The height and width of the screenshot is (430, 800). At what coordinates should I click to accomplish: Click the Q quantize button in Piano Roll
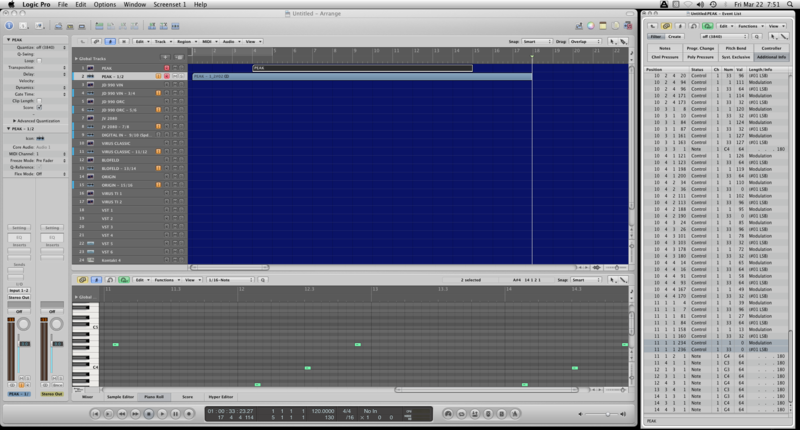click(x=263, y=280)
